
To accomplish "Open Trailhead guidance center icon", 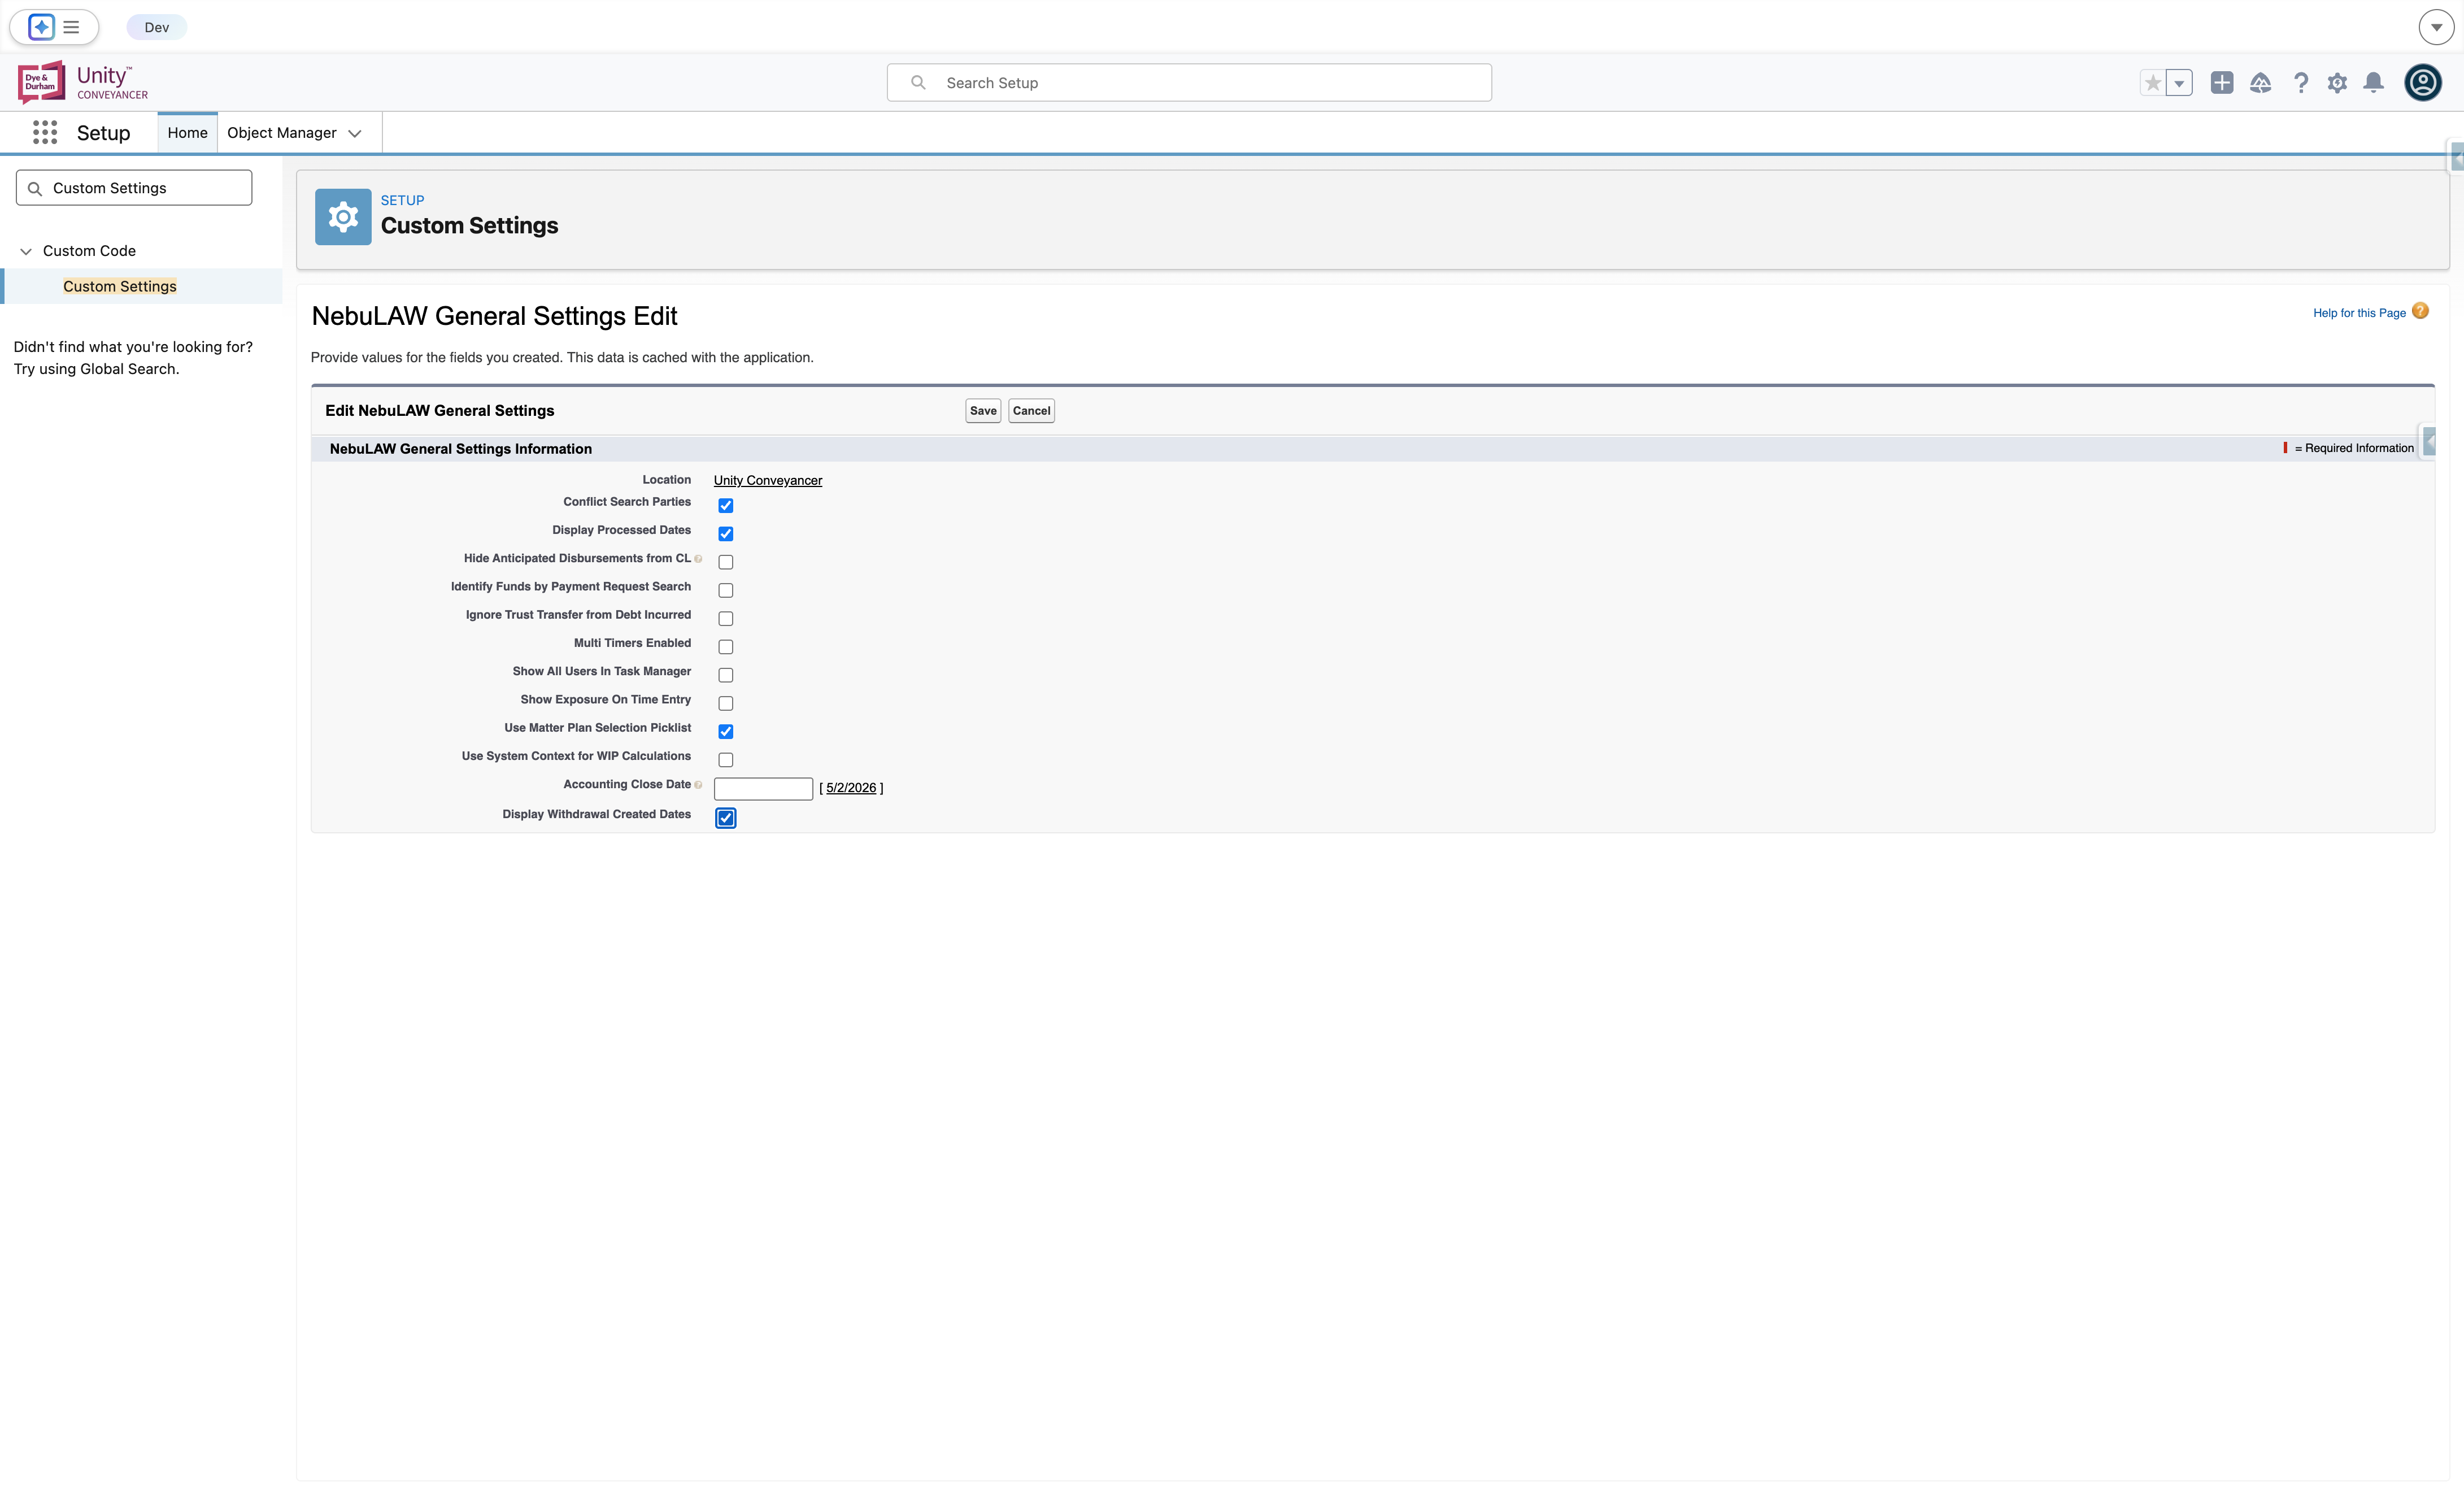I will point(2261,83).
